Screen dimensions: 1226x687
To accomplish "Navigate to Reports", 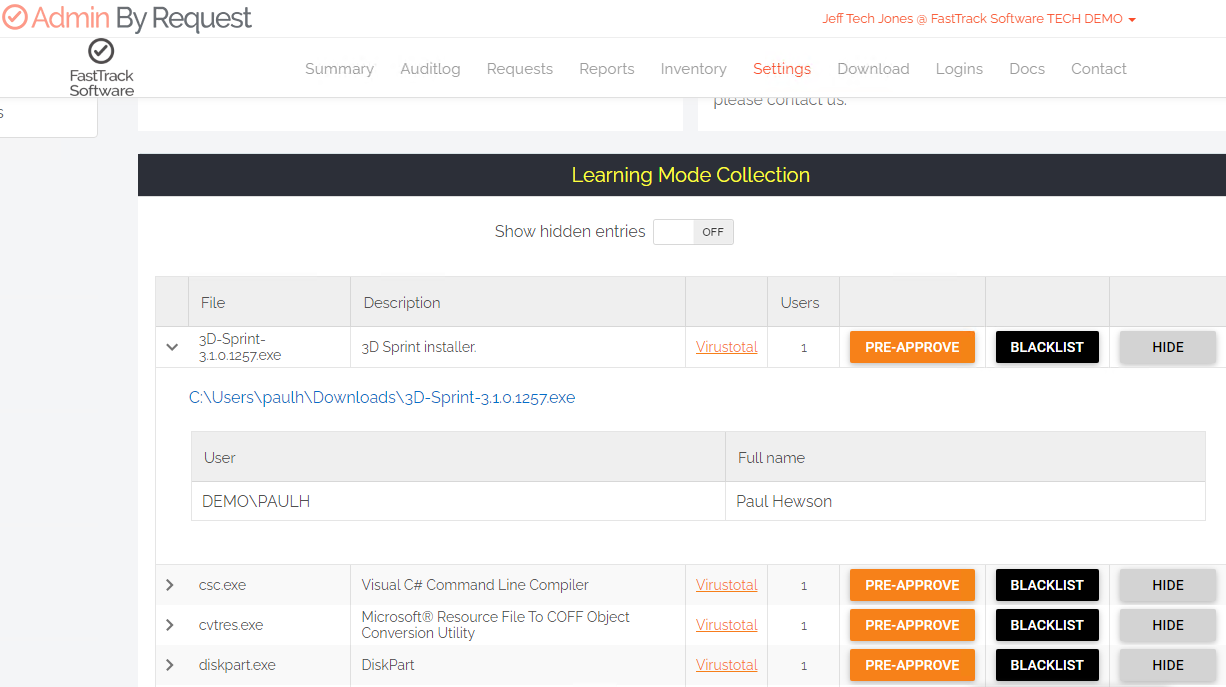I will point(607,69).
